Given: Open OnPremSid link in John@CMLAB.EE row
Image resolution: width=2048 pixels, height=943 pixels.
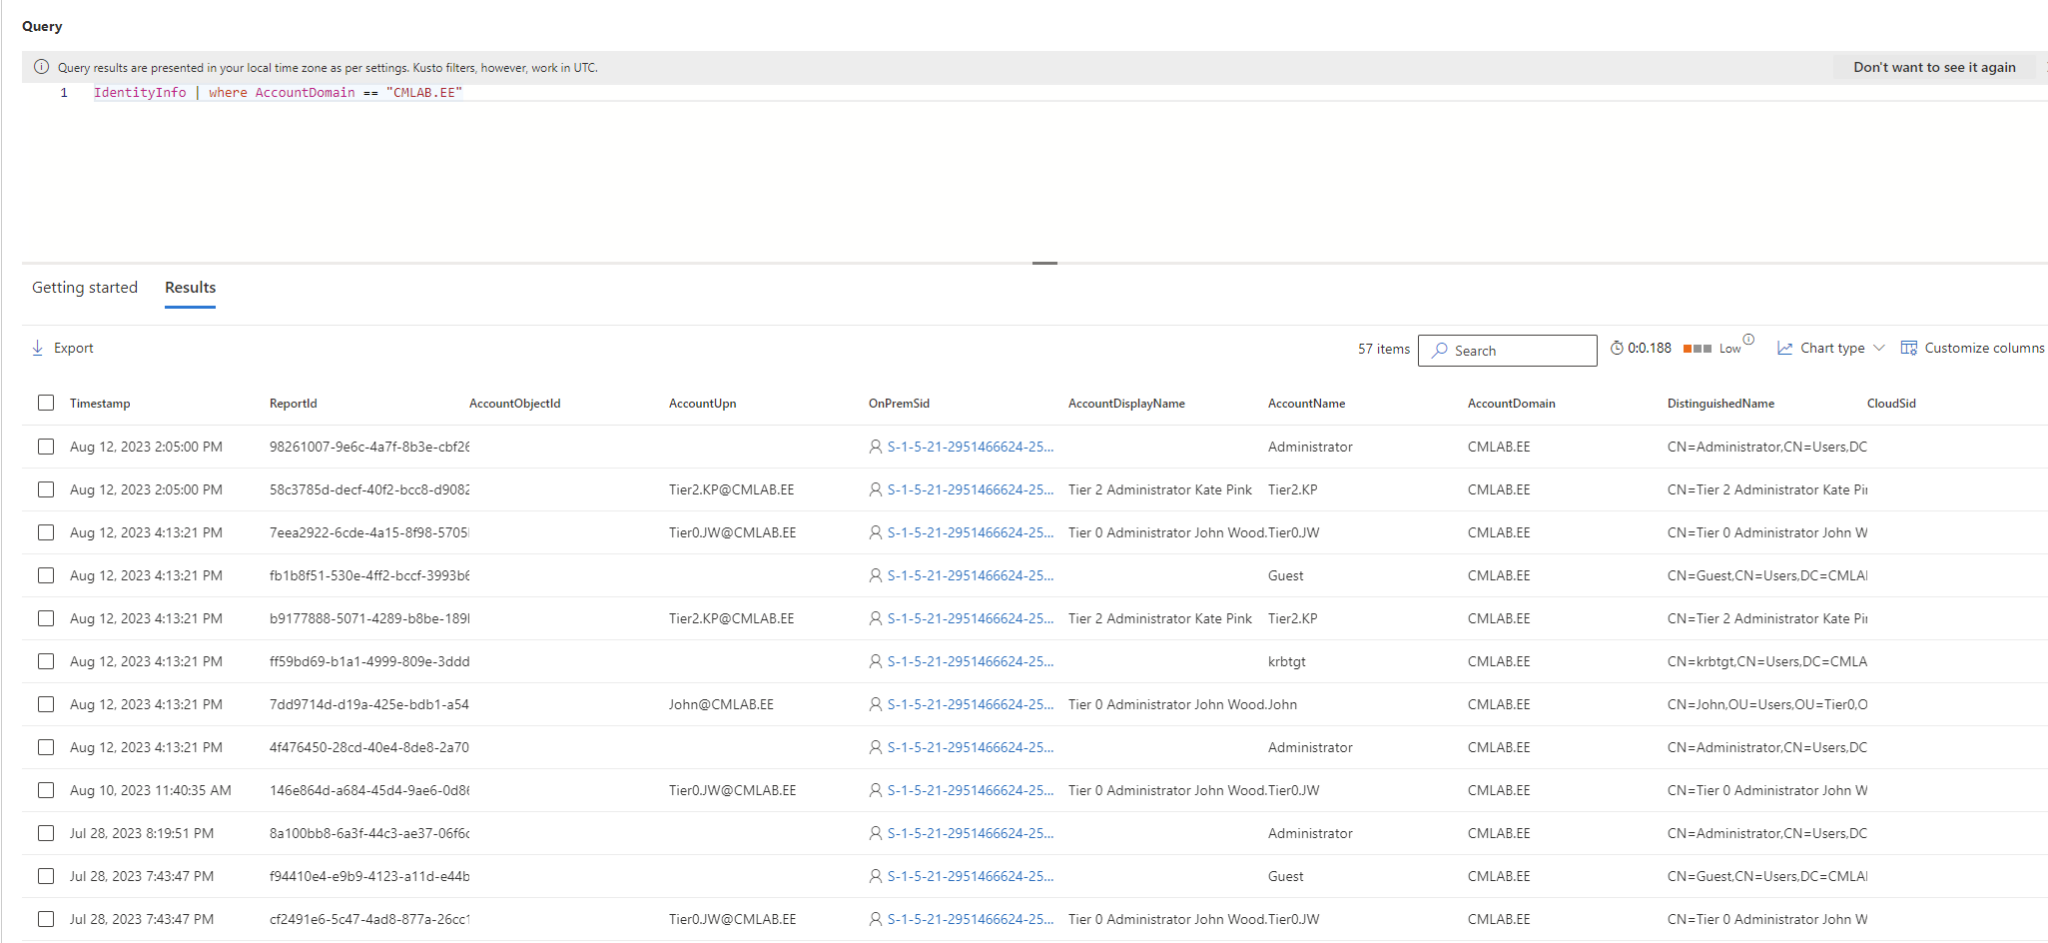Looking at the screenshot, I should coord(970,705).
